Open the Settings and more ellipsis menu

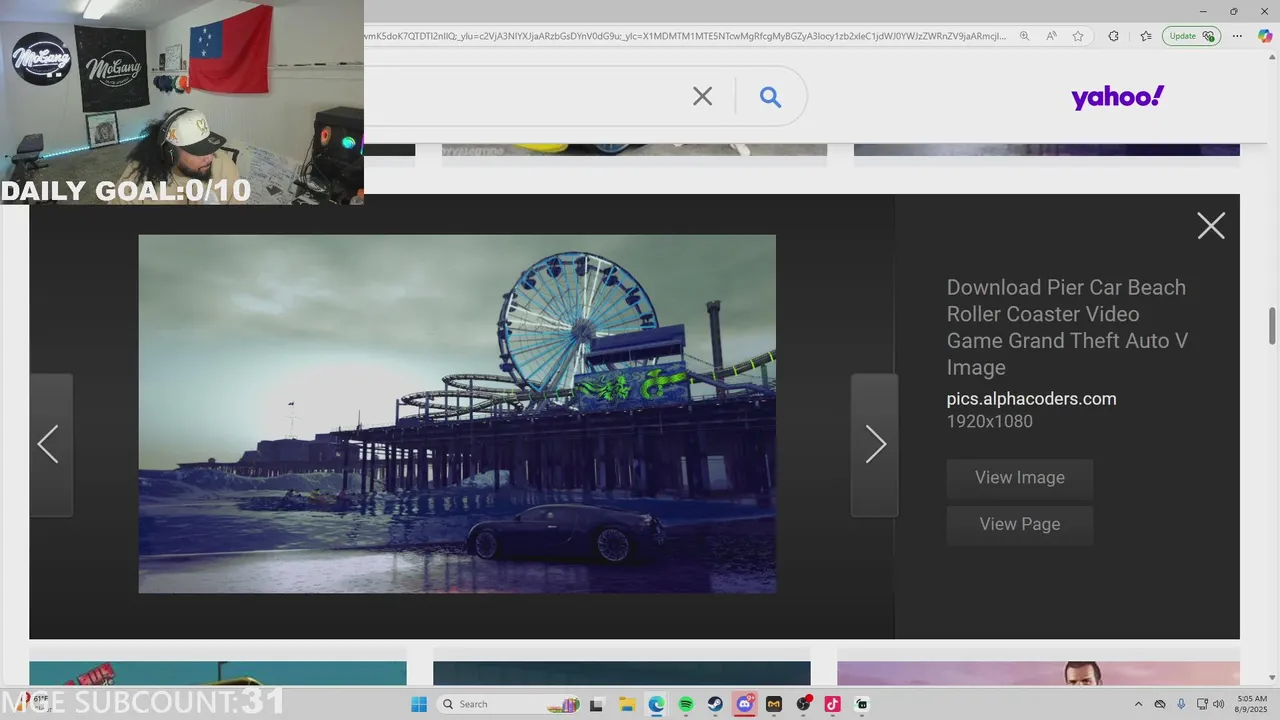(x=1238, y=36)
